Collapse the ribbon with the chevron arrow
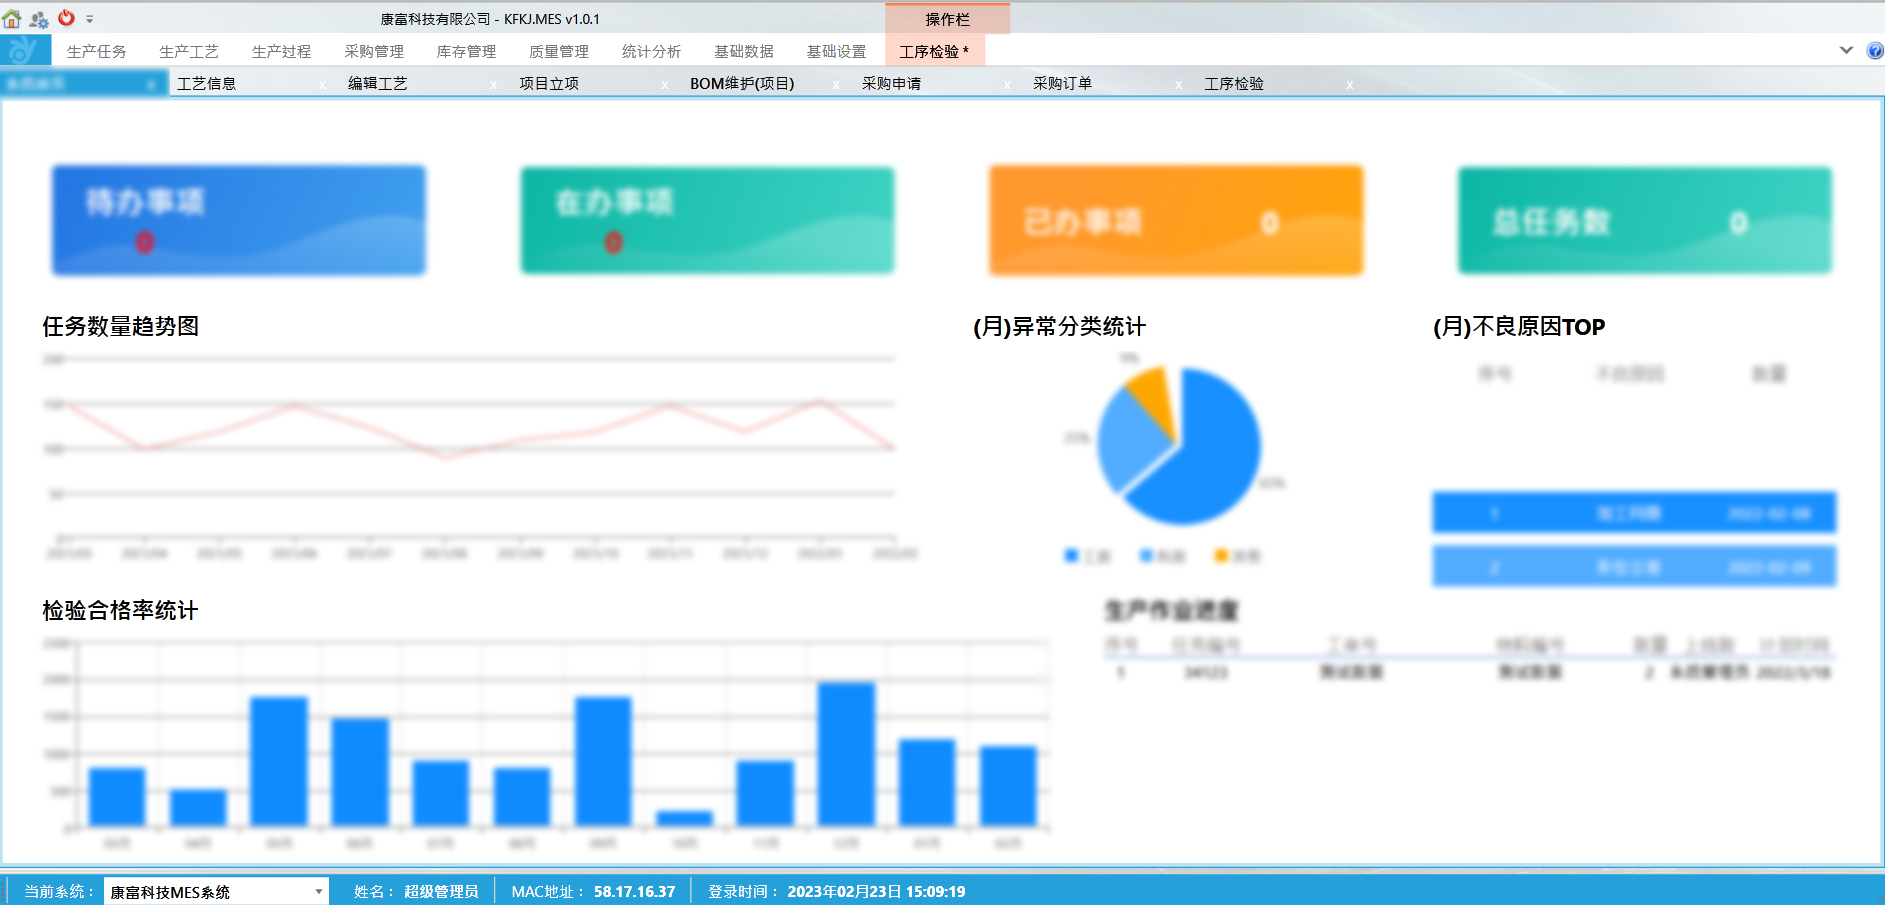 1846,51
